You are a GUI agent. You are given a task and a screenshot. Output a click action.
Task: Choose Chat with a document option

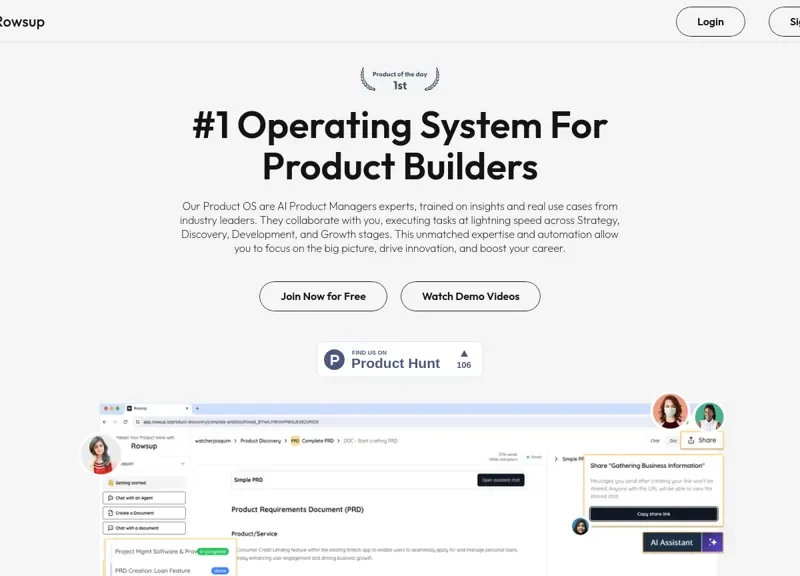[144, 528]
